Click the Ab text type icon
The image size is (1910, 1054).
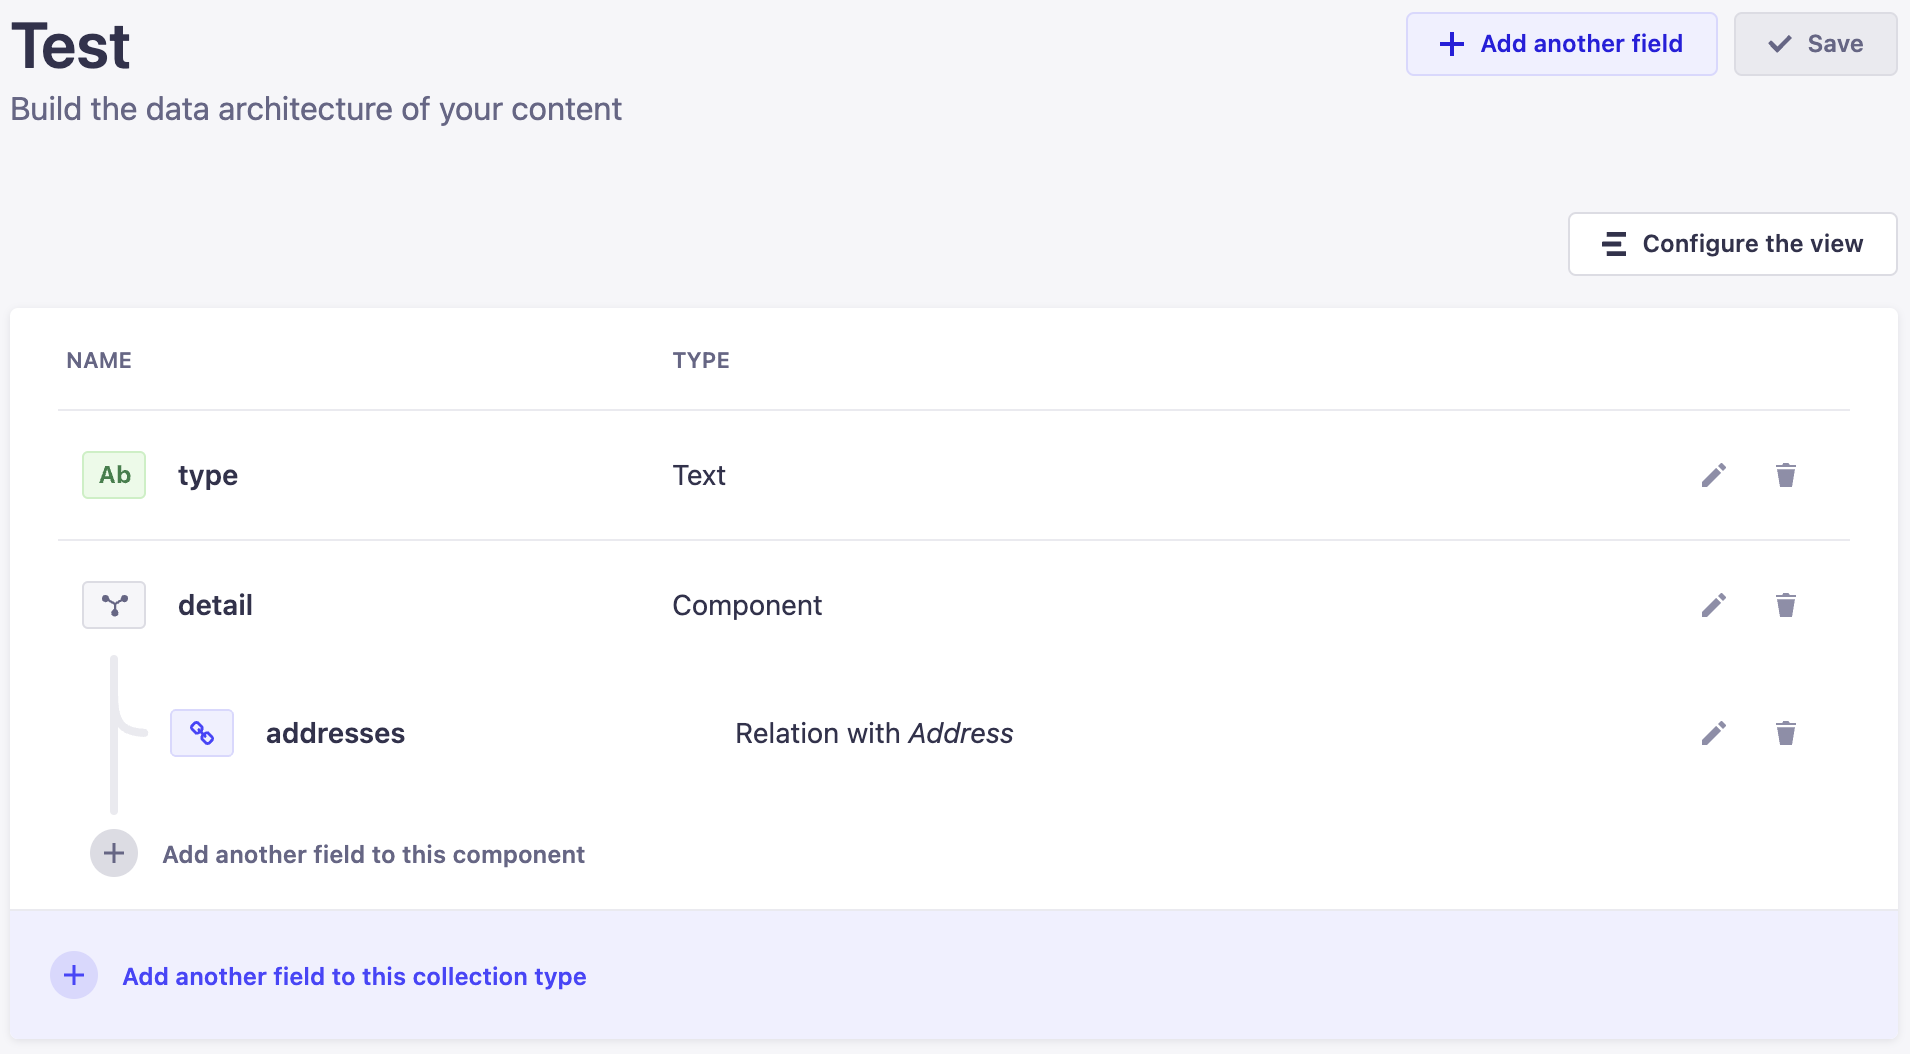pyautogui.click(x=114, y=475)
